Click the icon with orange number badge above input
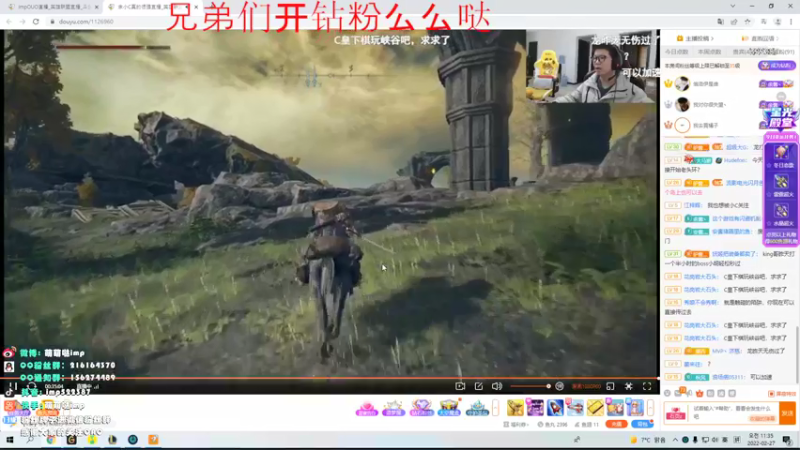Viewport: 800px width, 450px height. click(x=680, y=393)
